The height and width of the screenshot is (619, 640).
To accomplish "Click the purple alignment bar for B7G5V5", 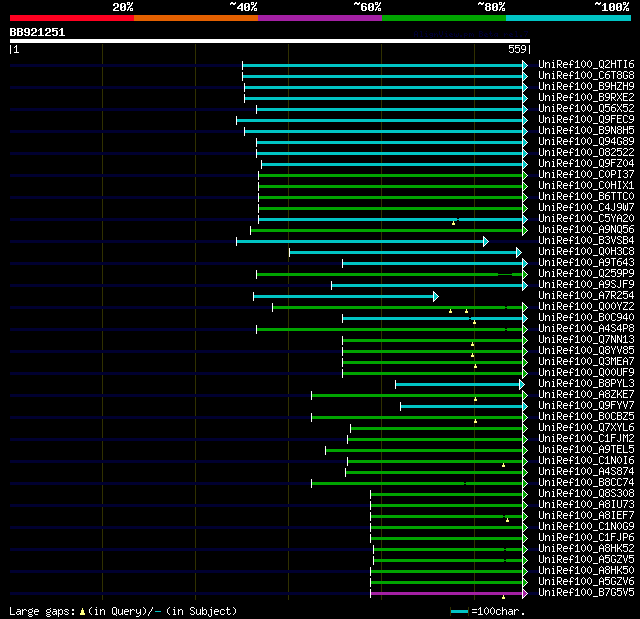I will [x=447, y=593].
